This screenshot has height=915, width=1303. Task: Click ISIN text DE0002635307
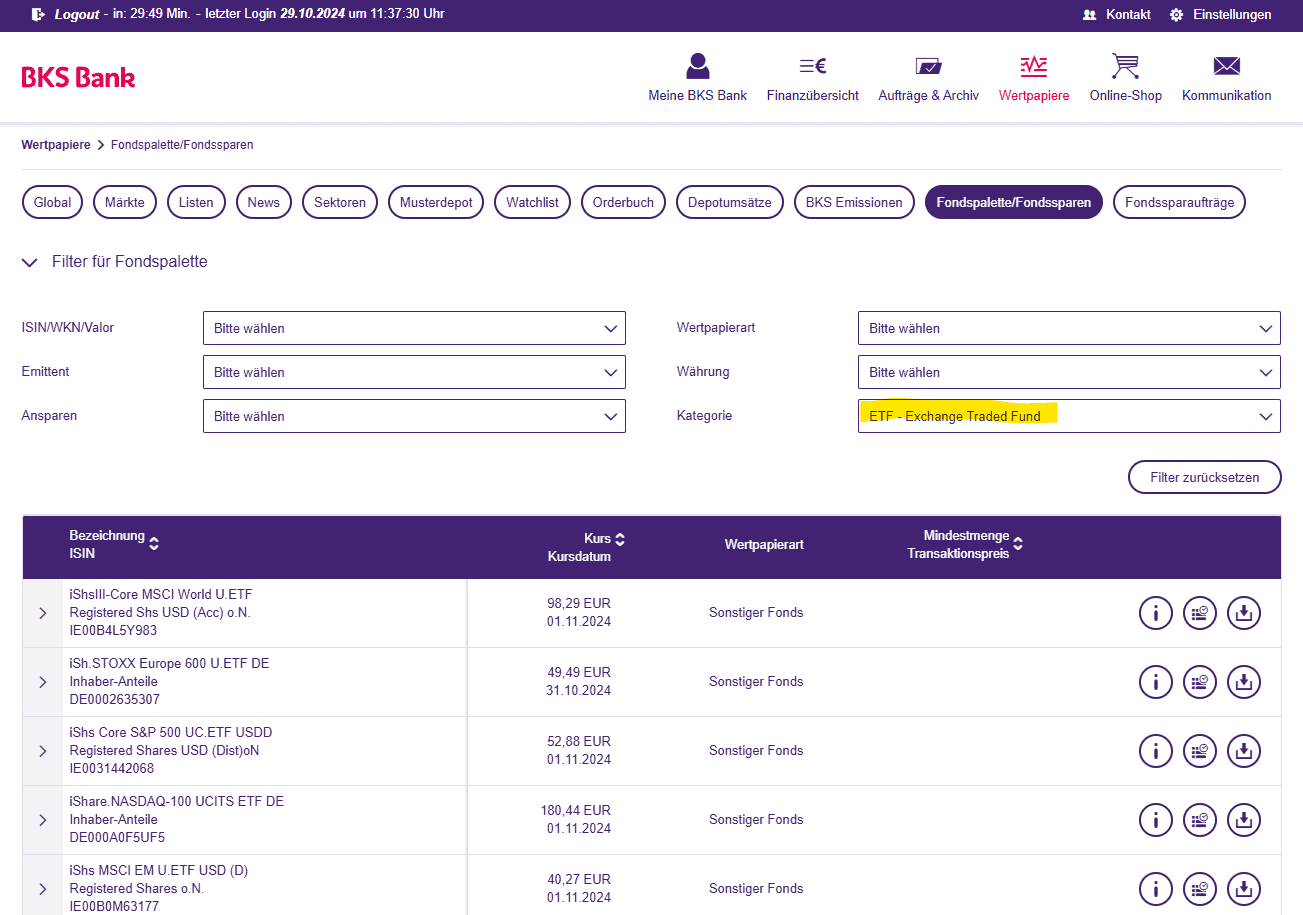(114, 700)
